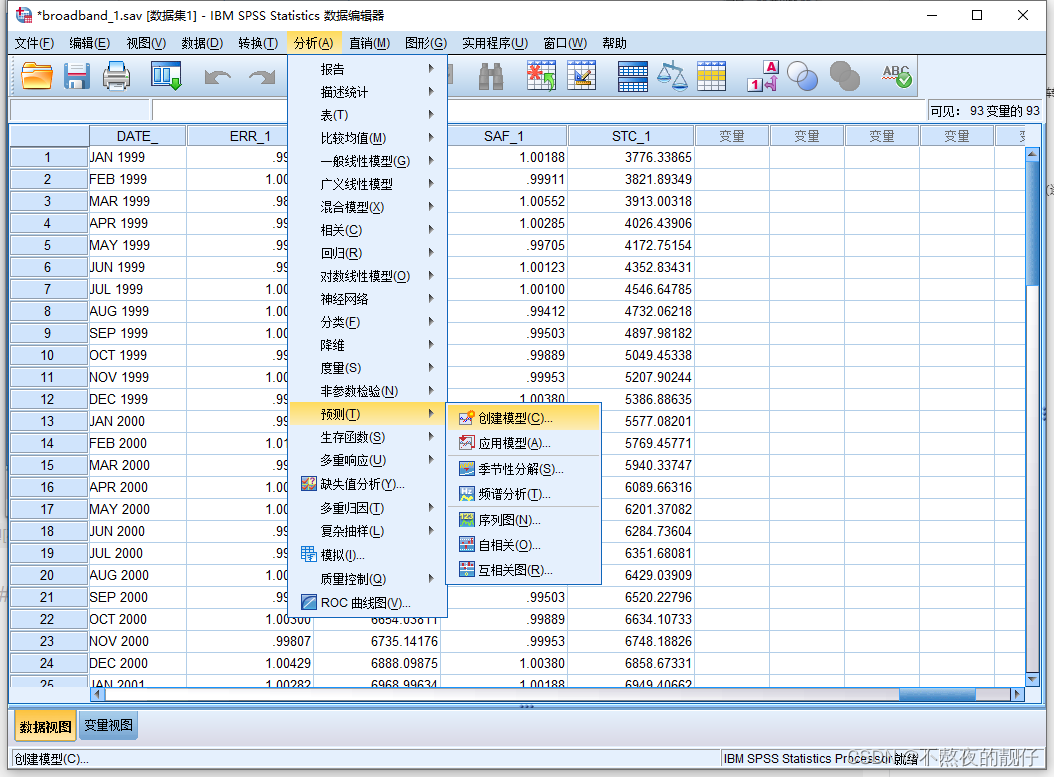Viewport: 1054px width, 777px height.
Task: Click the MAR 1999 date cell
Action: 137,202
